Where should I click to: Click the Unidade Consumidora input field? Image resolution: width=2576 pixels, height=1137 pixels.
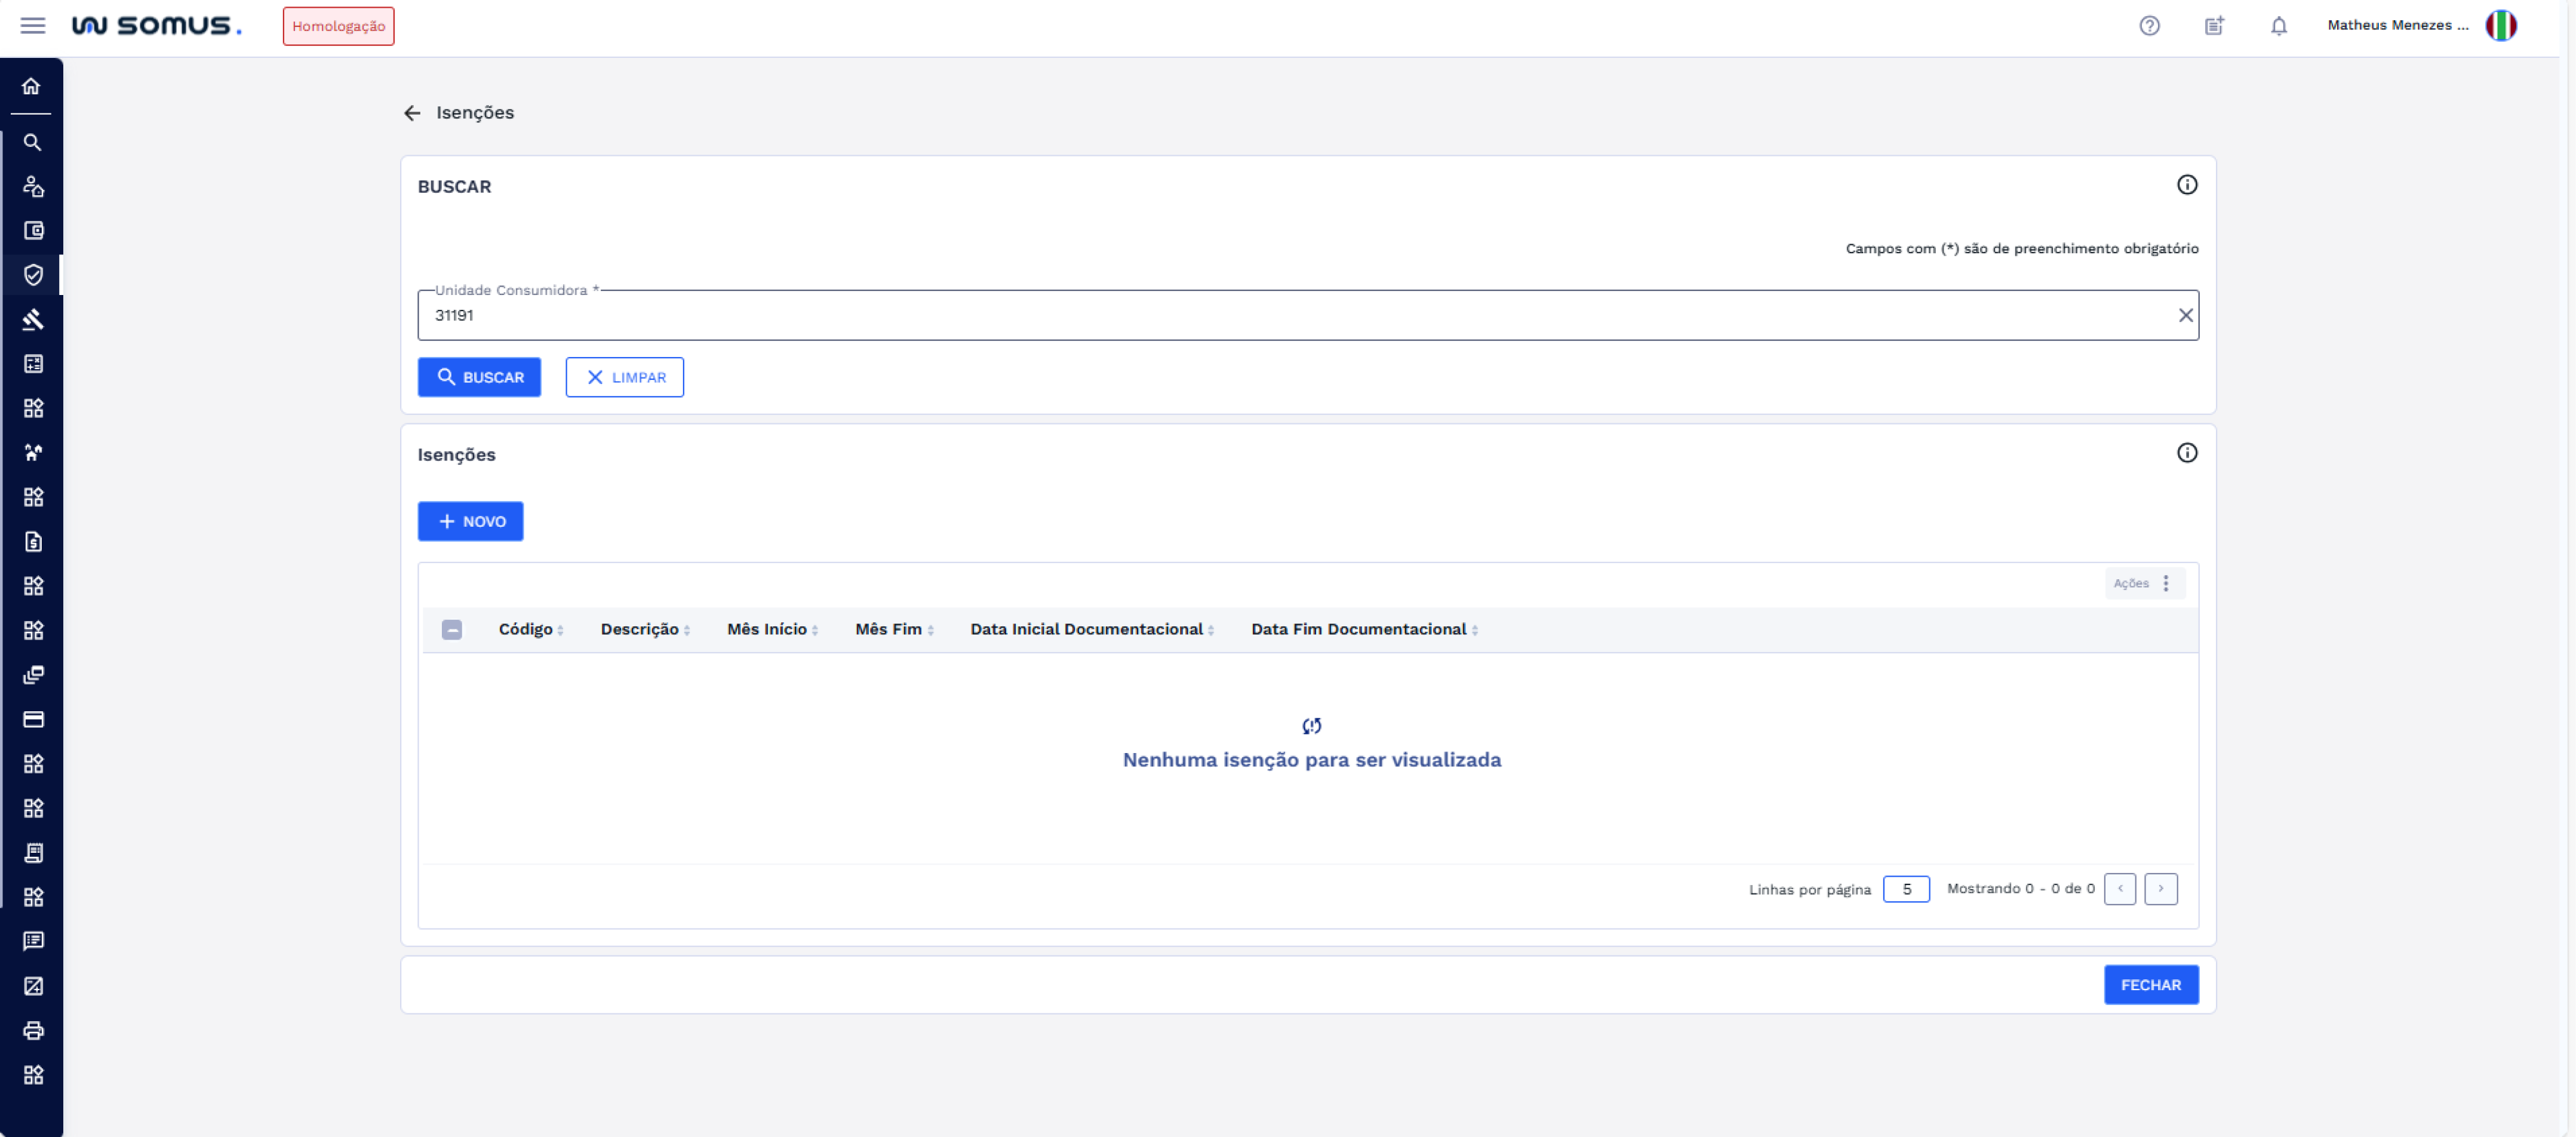coord(1300,316)
